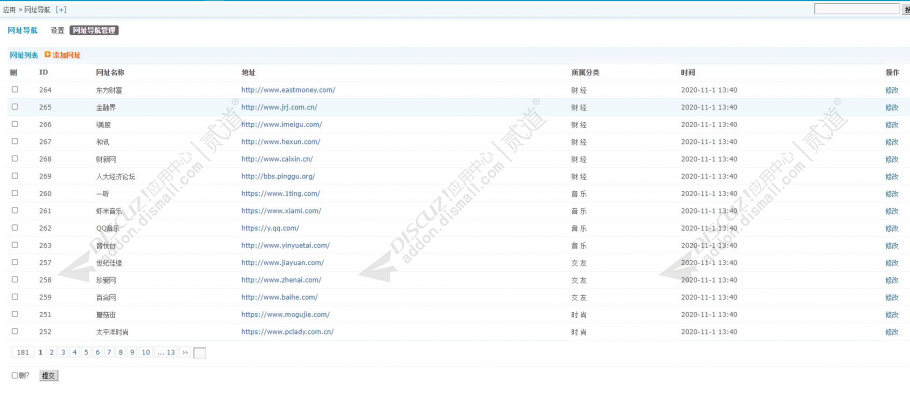
Task: Open the eastmoney.com URL link
Action: coord(288,90)
